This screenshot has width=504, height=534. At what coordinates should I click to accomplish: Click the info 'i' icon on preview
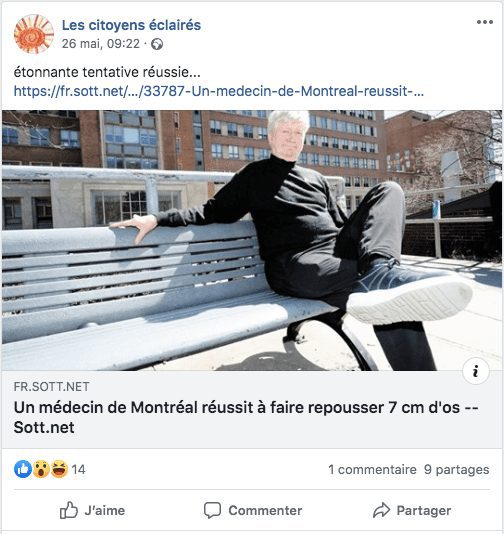tap(476, 371)
